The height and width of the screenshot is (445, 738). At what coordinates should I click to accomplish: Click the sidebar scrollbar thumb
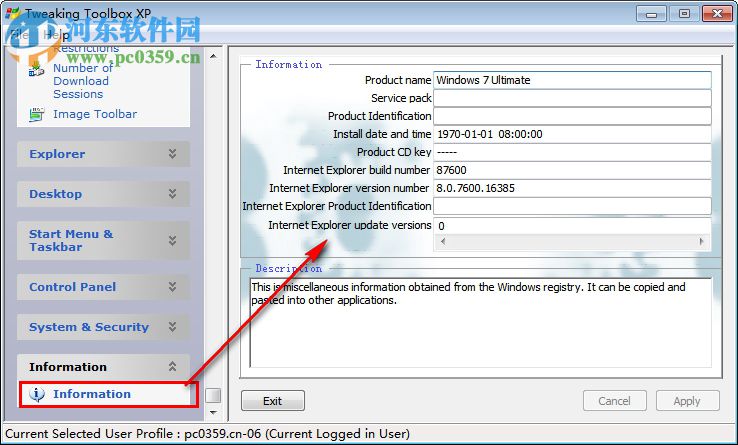[213, 395]
